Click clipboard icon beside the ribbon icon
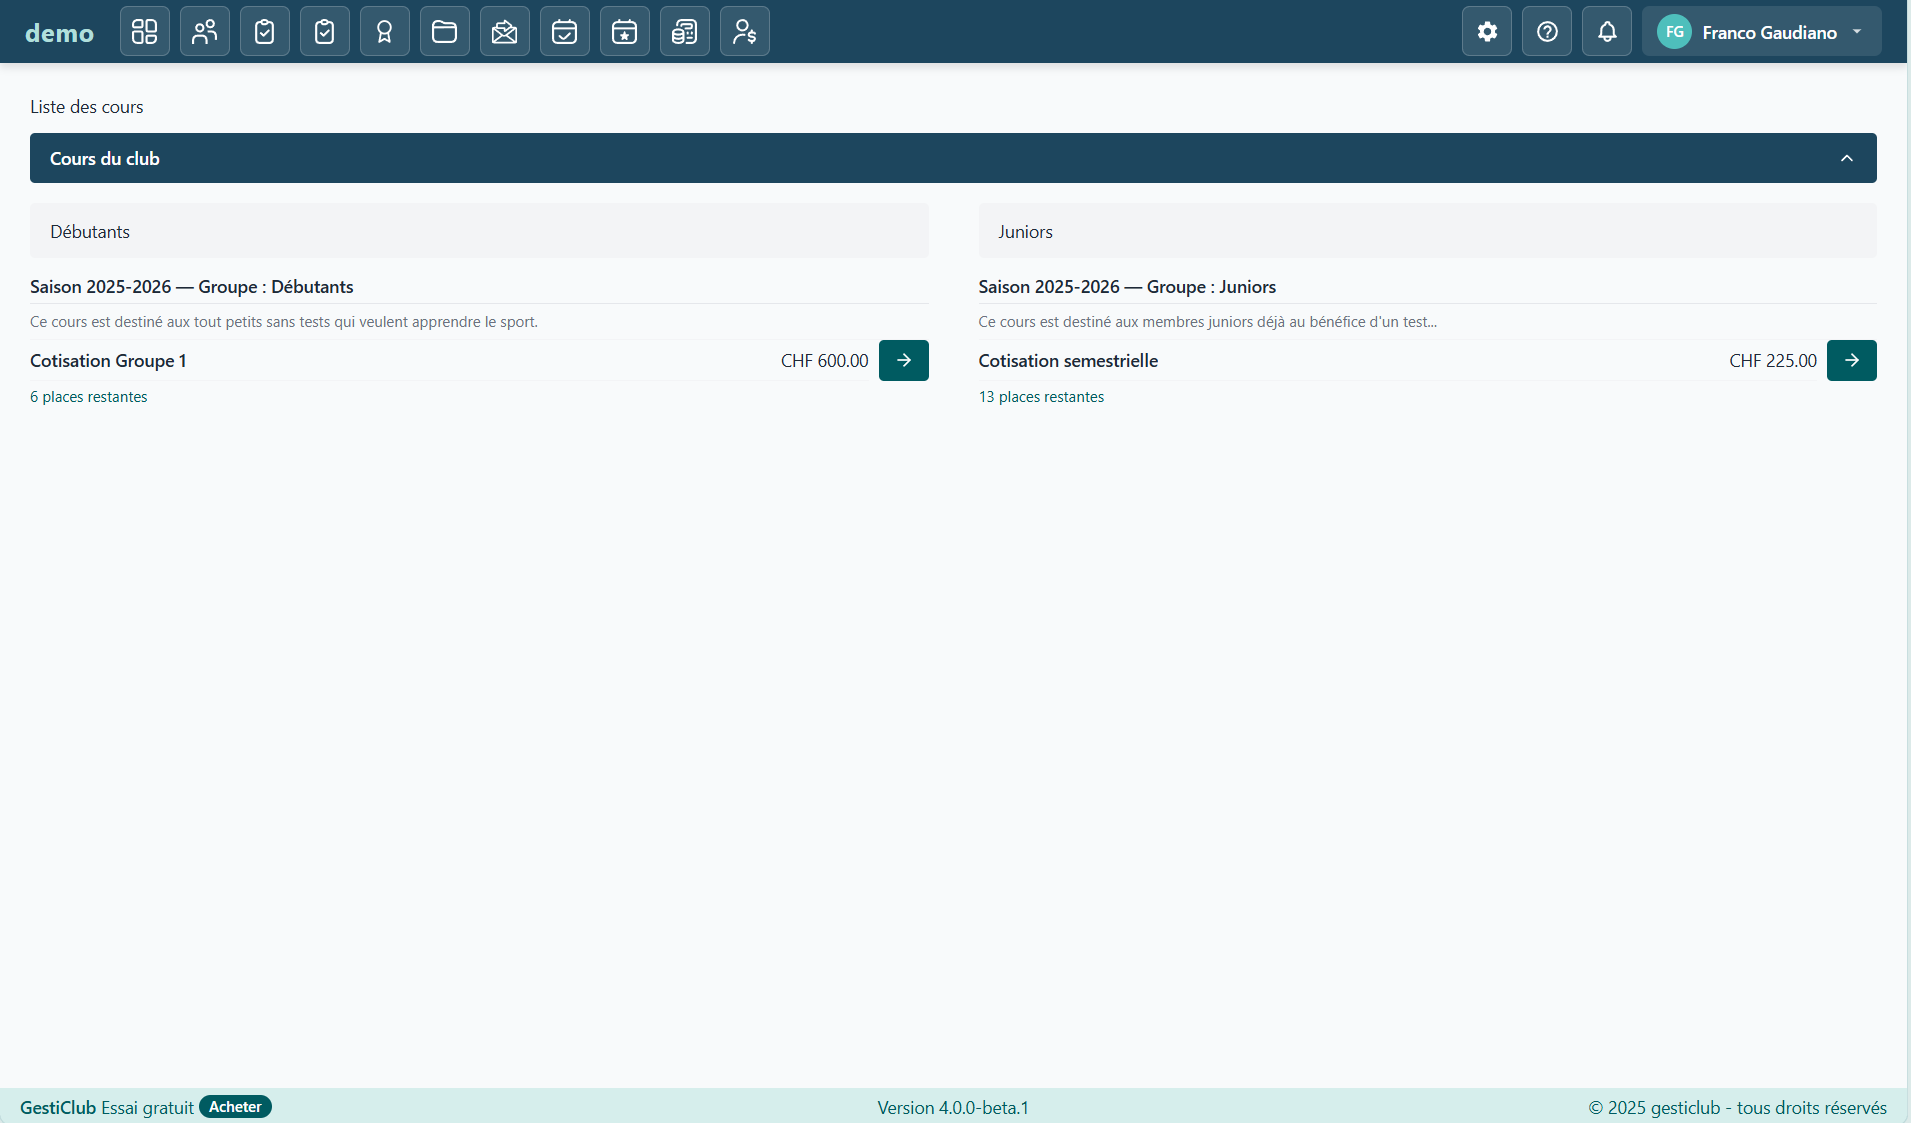 [325, 31]
